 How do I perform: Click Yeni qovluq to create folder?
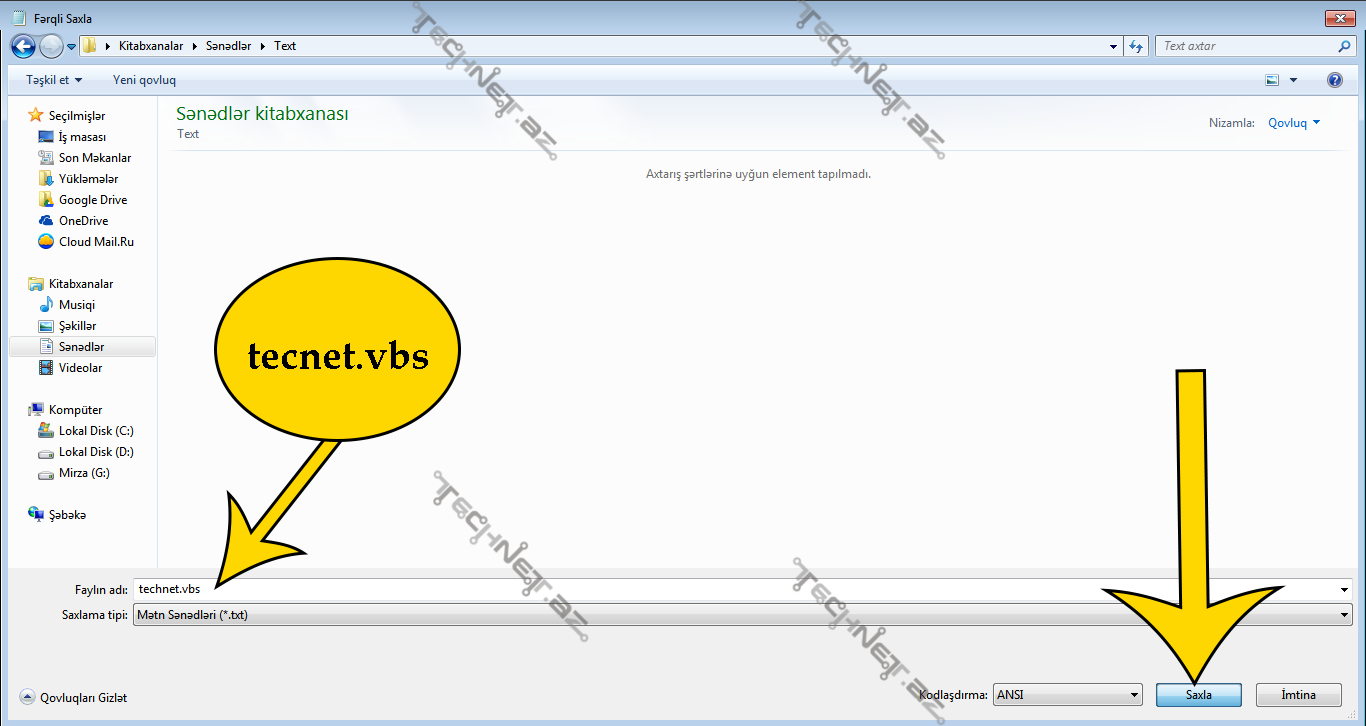(144, 80)
